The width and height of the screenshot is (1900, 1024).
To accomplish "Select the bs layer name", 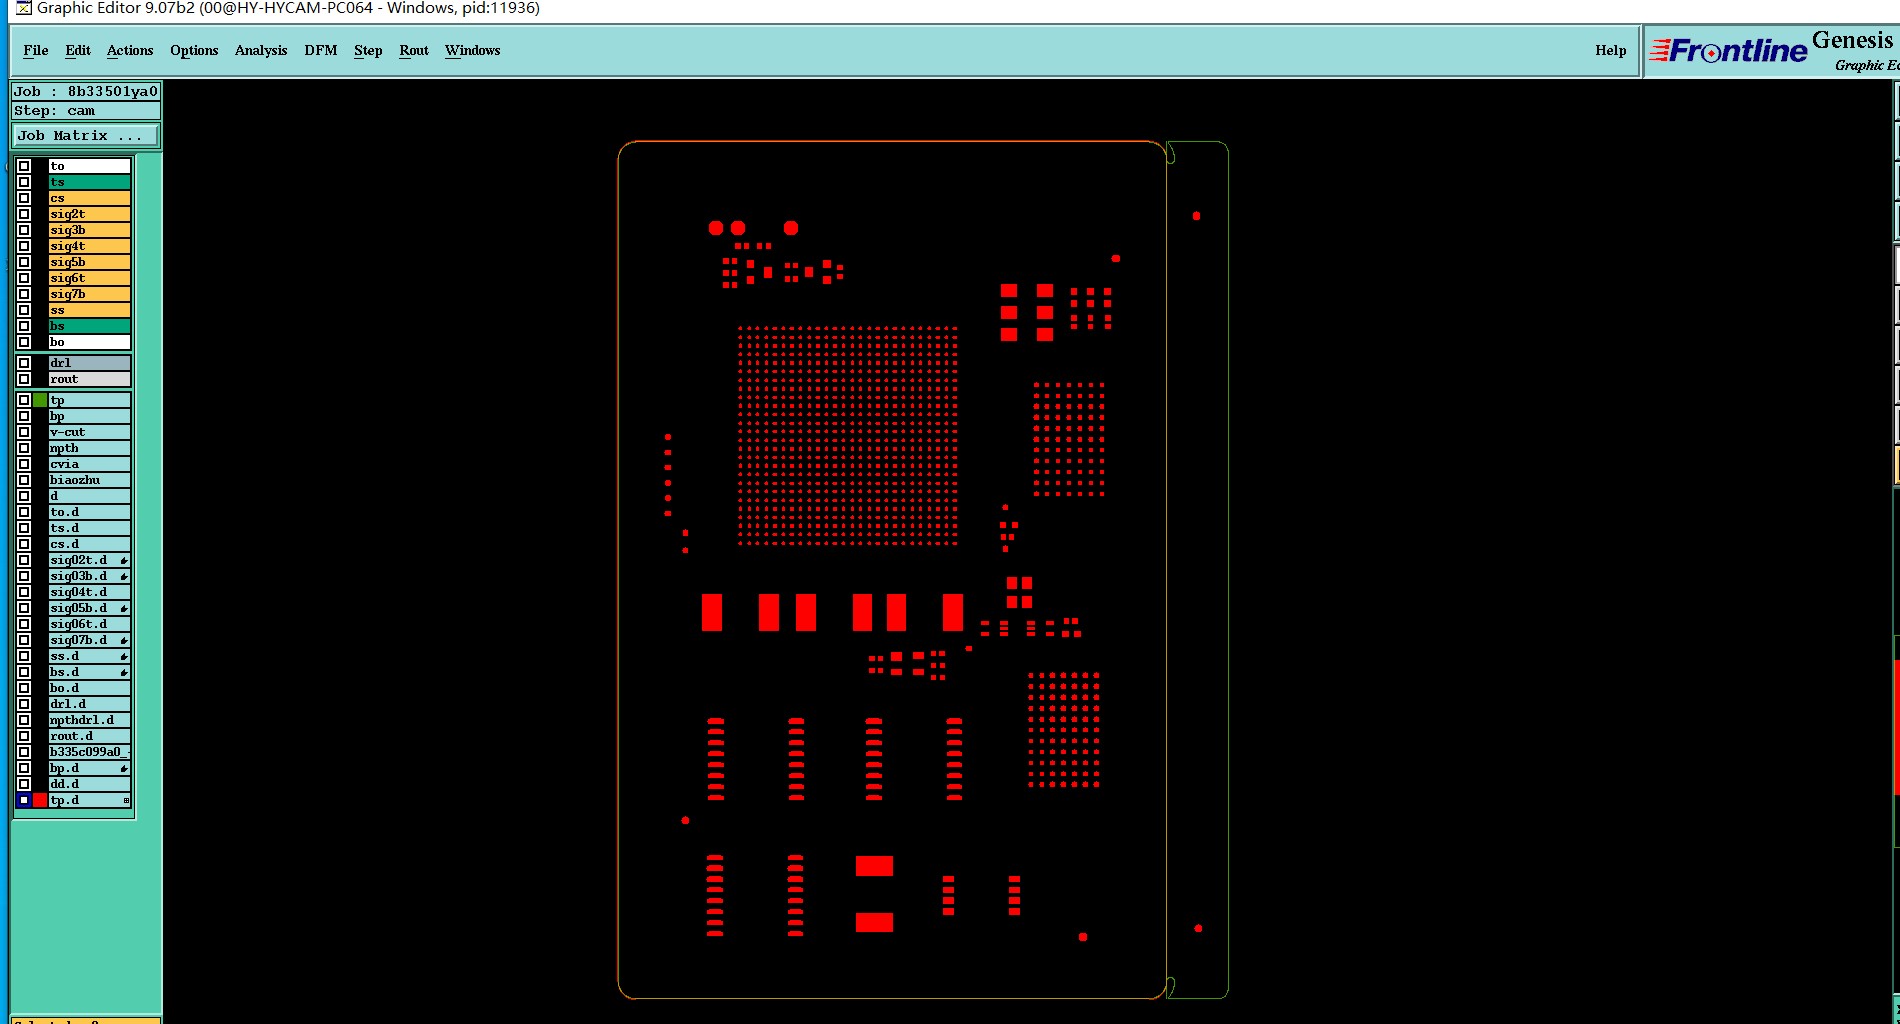I will coord(90,326).
